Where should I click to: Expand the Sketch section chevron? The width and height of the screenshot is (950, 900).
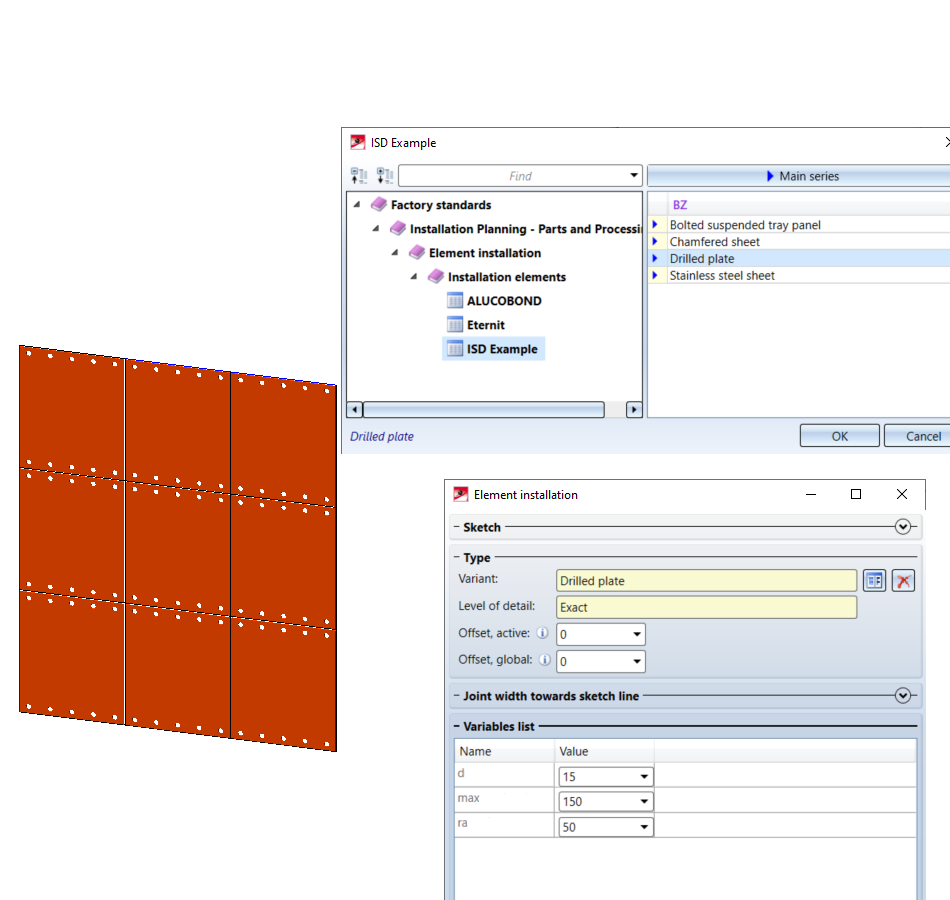pos(904,527)
